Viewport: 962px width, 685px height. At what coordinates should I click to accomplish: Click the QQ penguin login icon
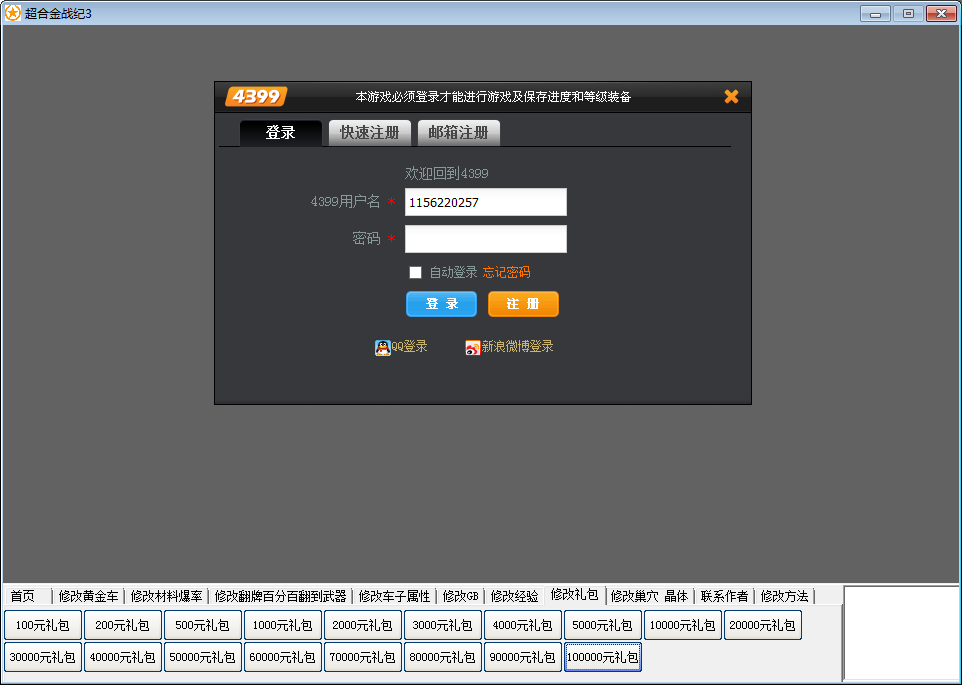point(382,348)
